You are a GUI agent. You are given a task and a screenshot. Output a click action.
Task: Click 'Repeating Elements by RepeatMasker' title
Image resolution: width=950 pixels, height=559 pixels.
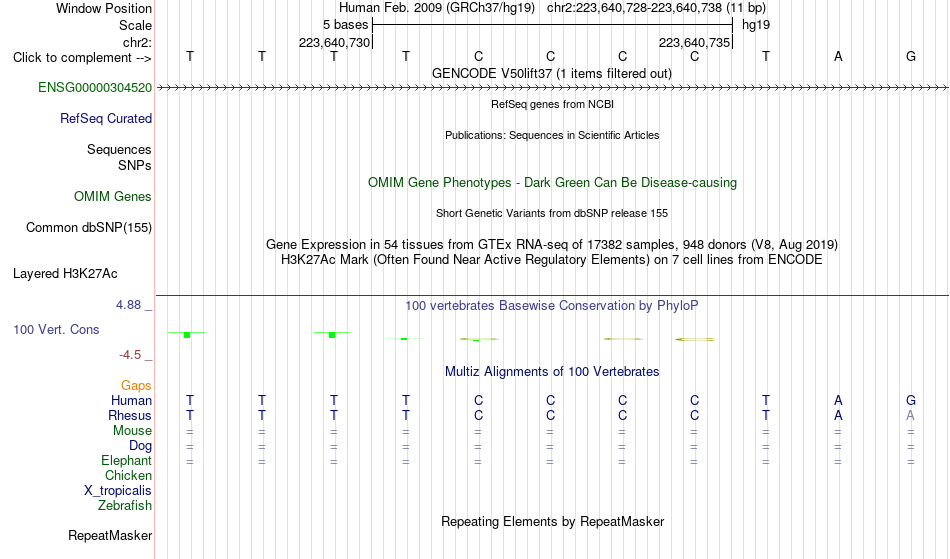click(x=552, y=522)
